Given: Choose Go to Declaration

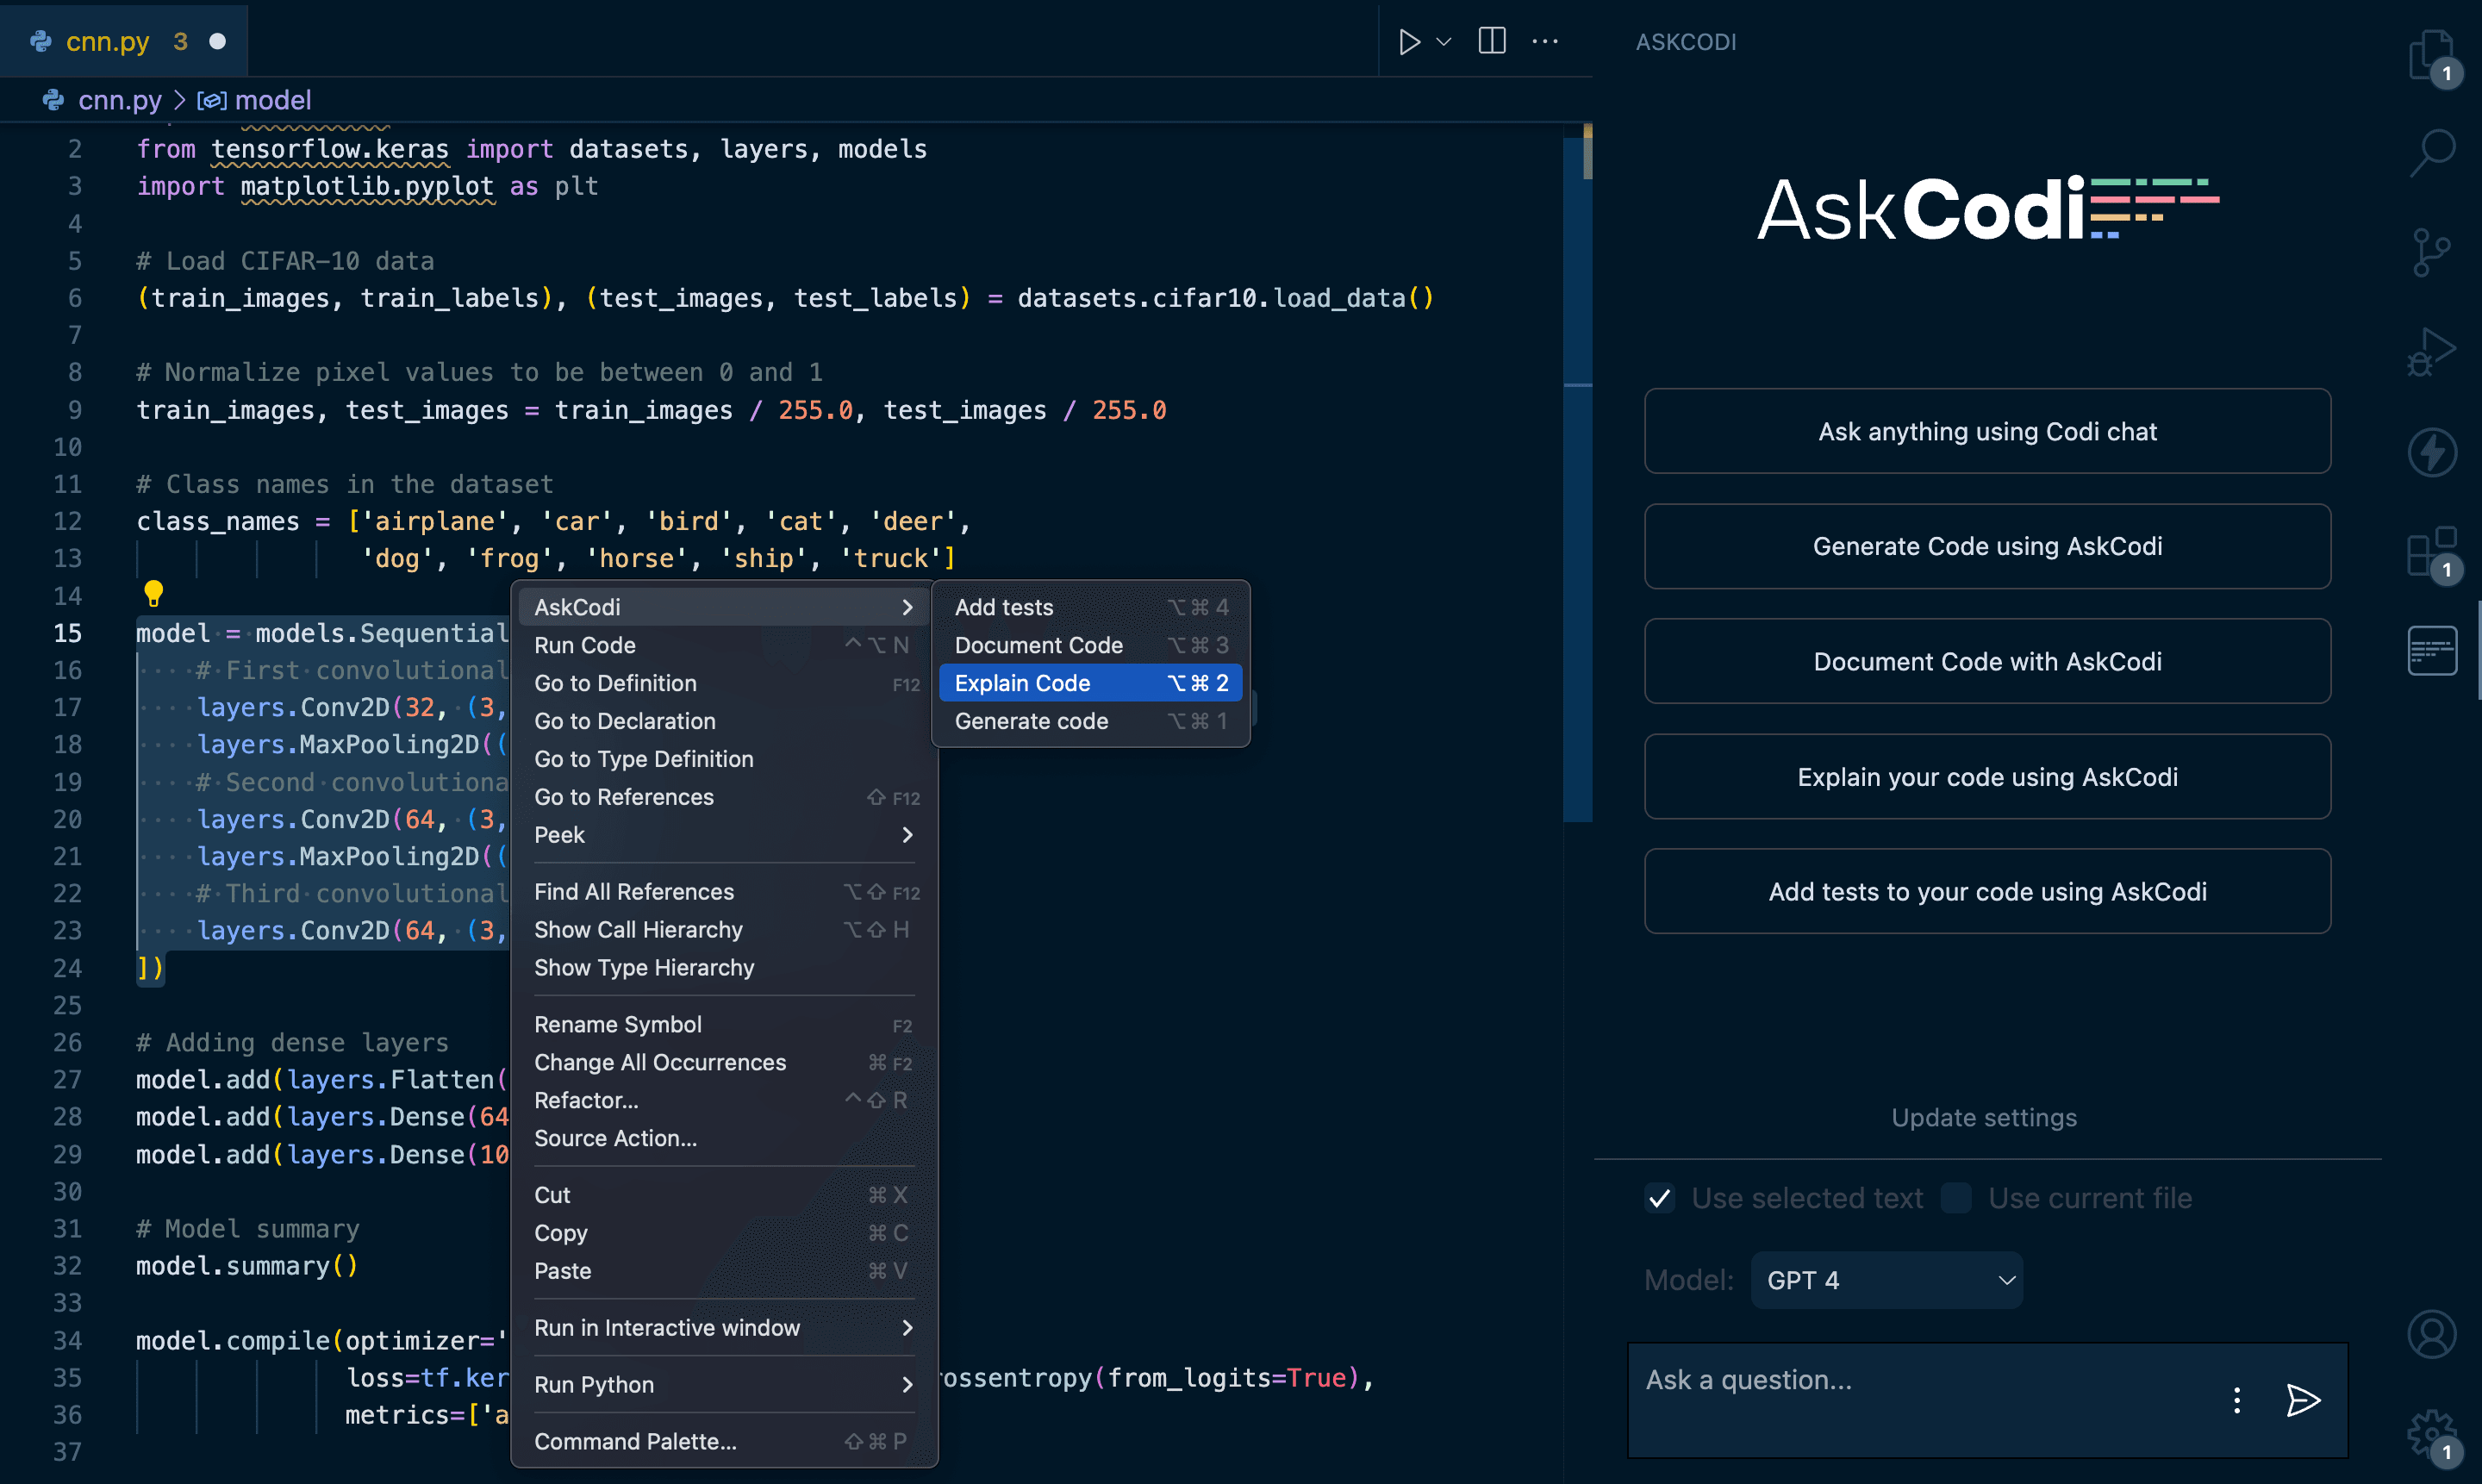Looking at the screenshot, I should [x=724, y=721].
